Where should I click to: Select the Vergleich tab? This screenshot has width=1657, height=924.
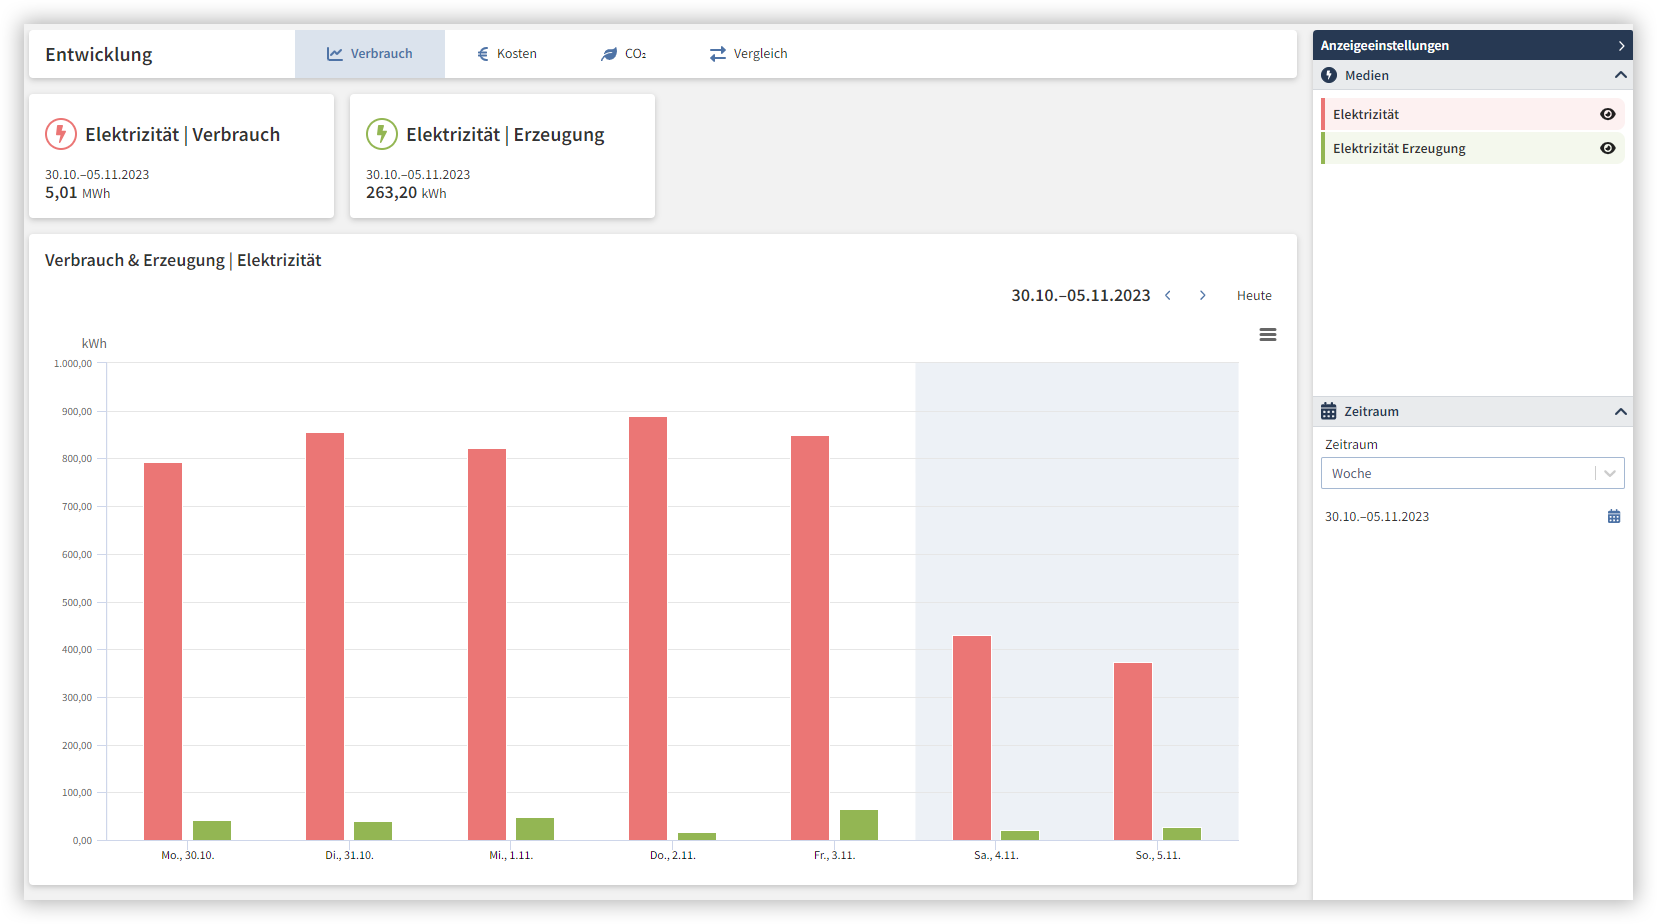[749, 54]
